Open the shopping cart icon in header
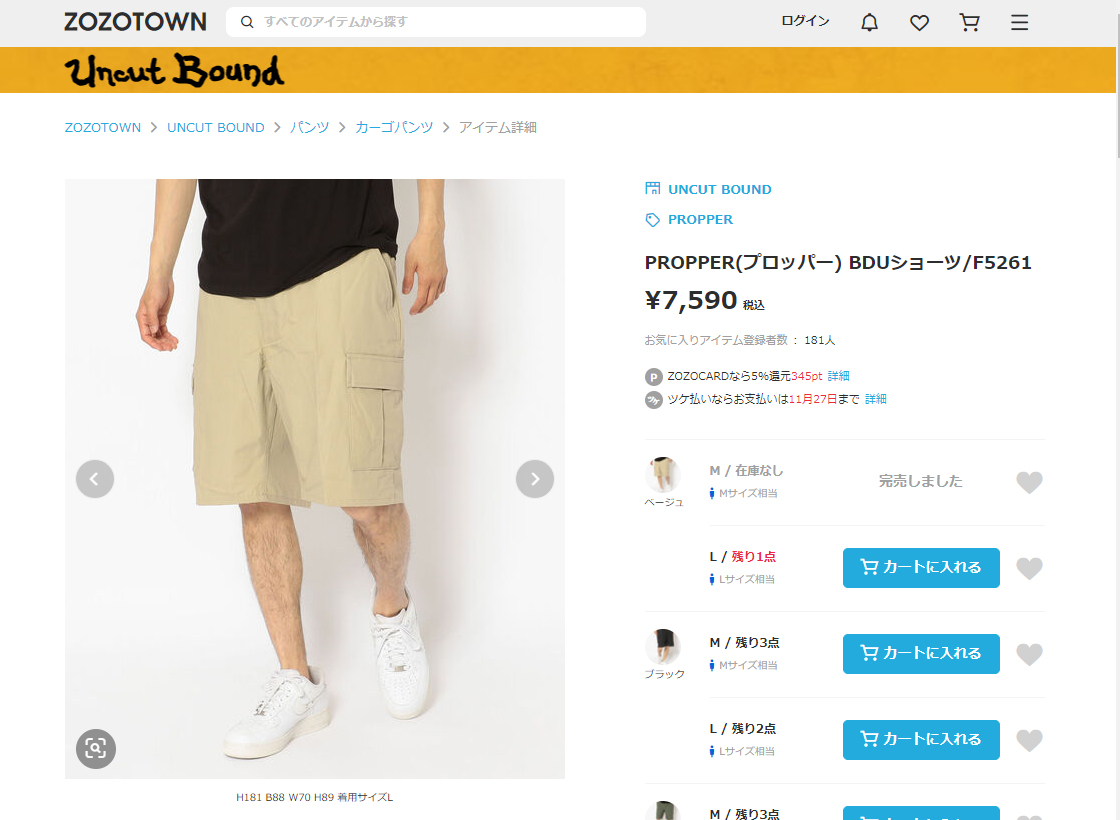The image size is (1120, 820). click(x=969, y=23)
